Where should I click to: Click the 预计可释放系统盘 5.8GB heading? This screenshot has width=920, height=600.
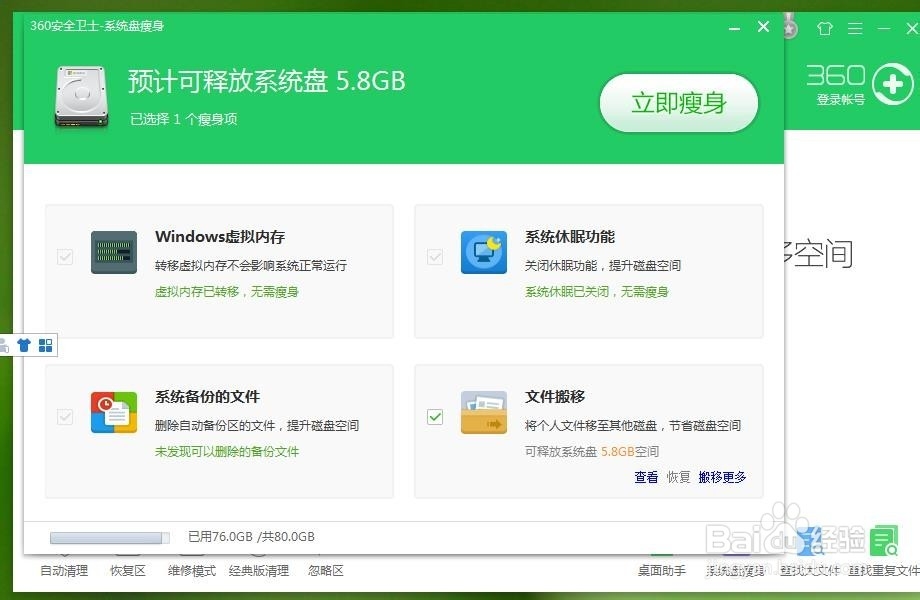[x=267, y=81]
